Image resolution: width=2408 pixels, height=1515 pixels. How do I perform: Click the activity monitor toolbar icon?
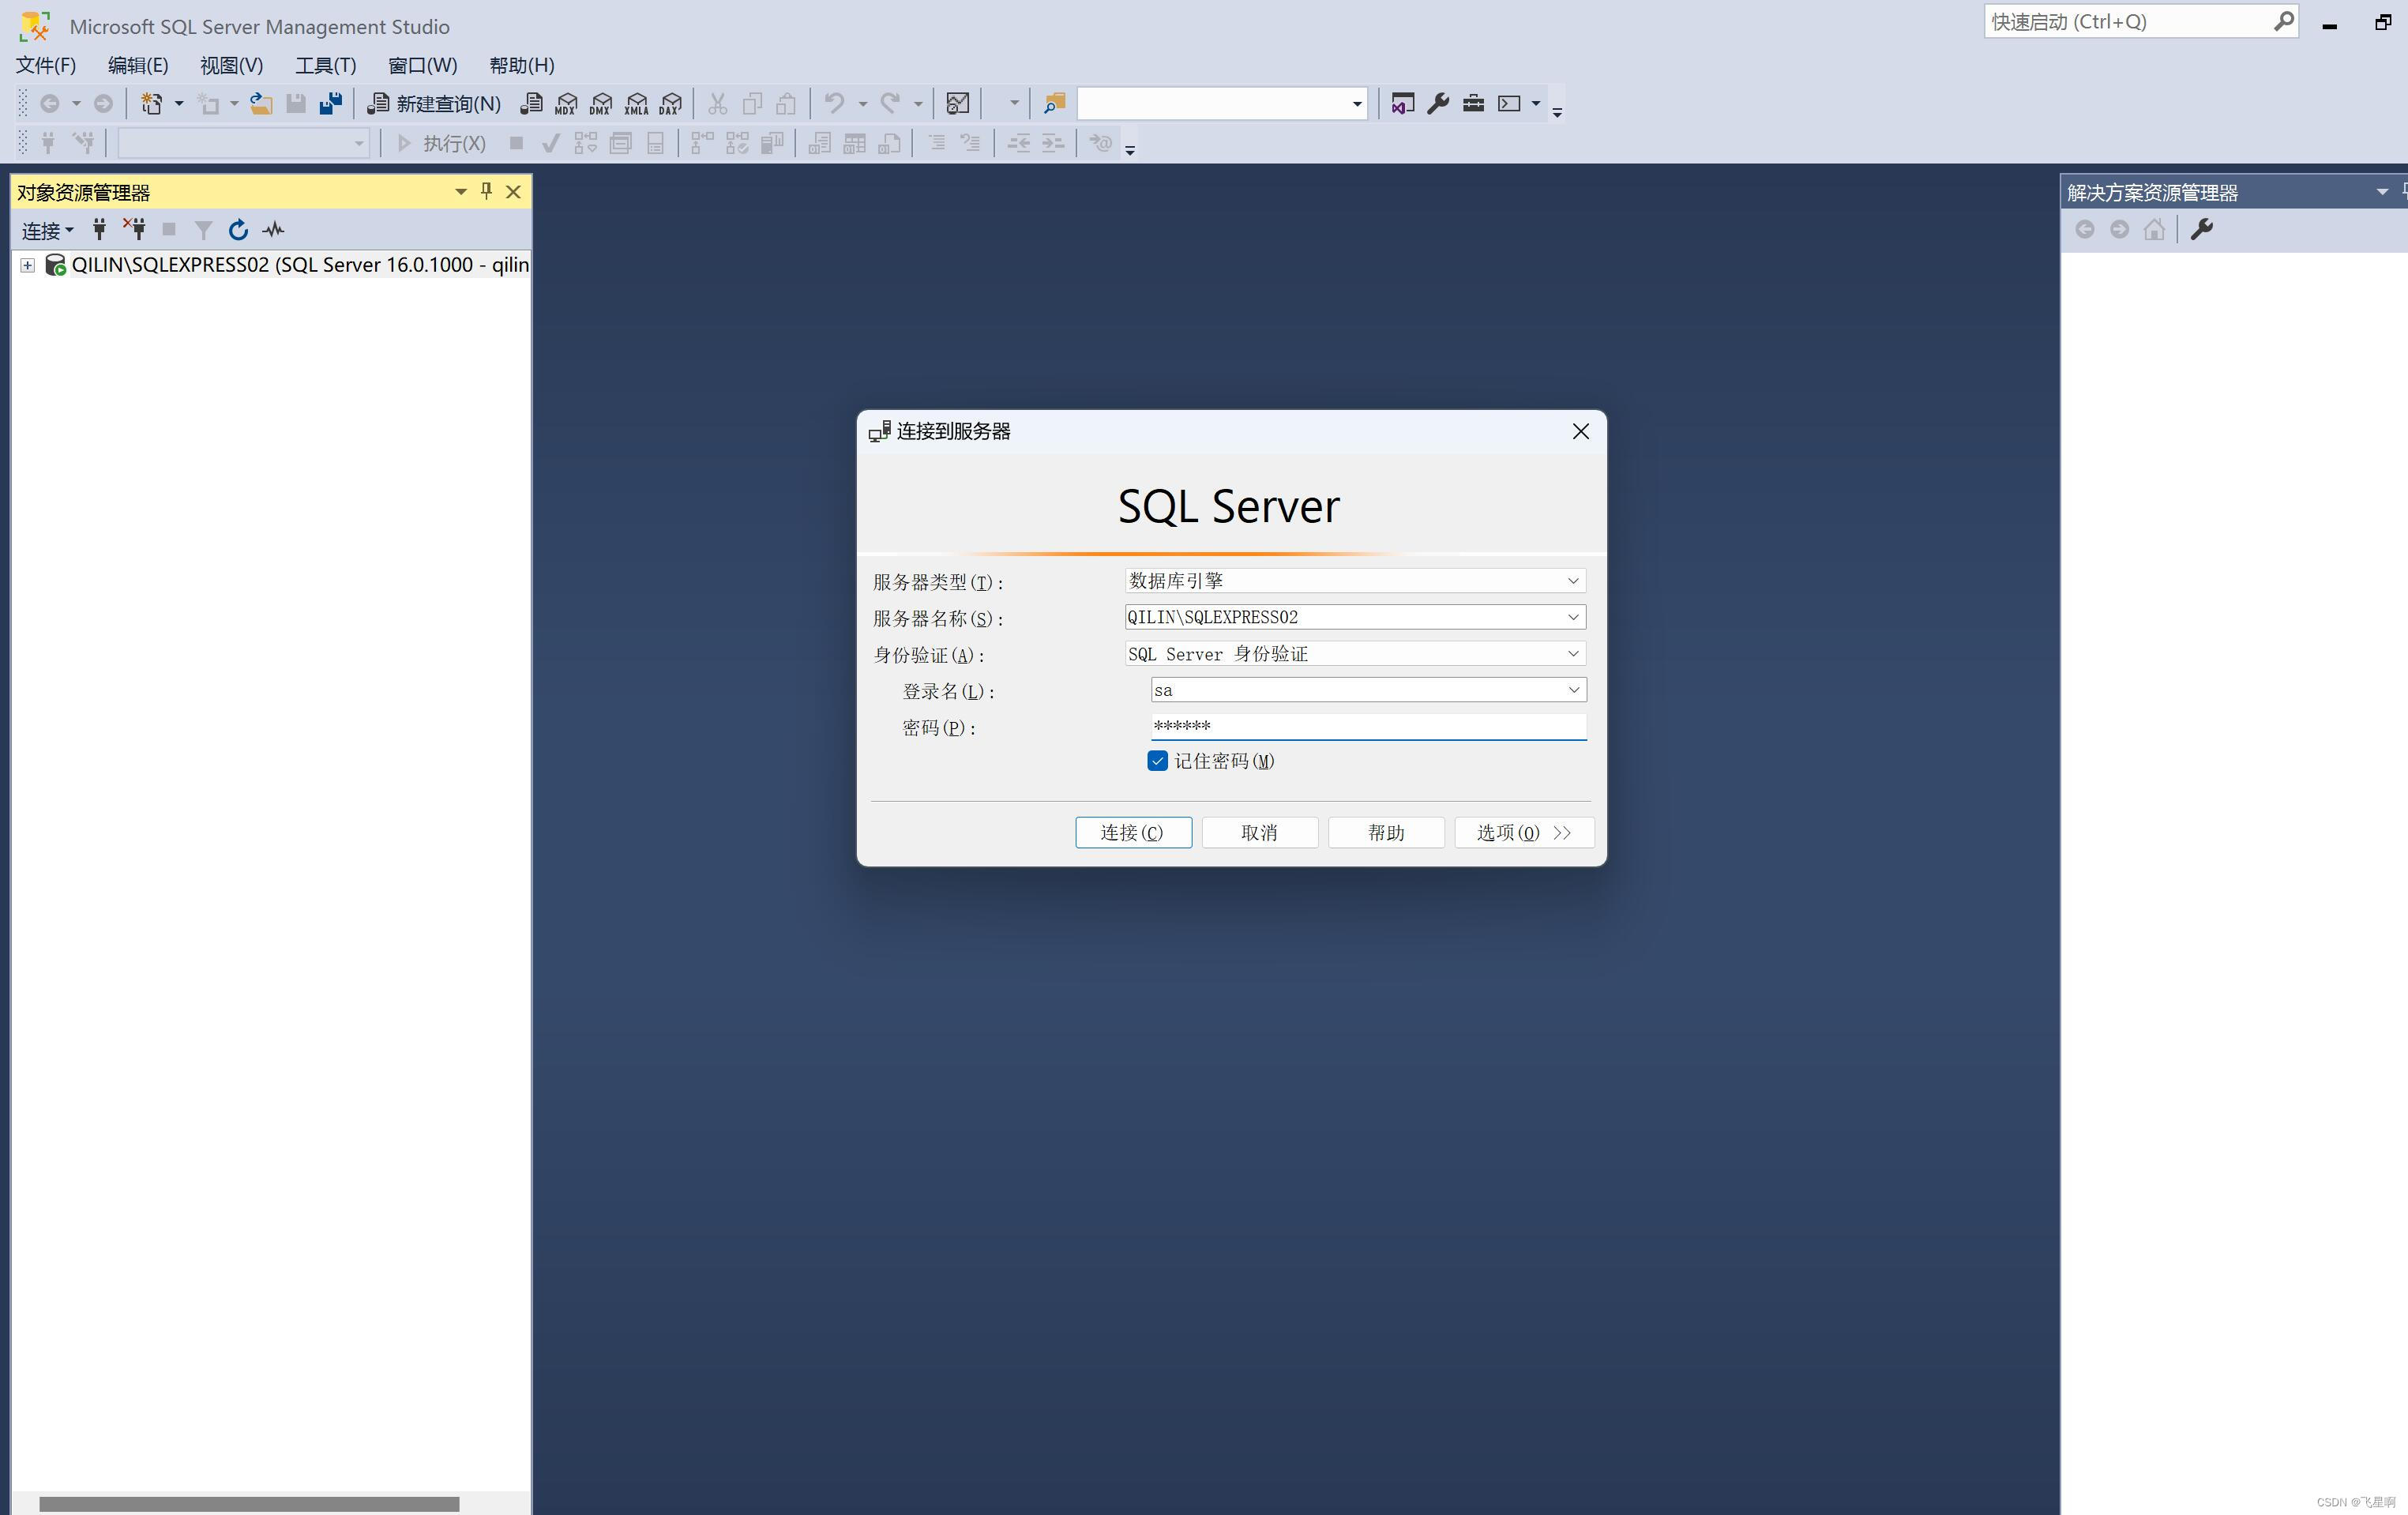[x=957, y=104]
